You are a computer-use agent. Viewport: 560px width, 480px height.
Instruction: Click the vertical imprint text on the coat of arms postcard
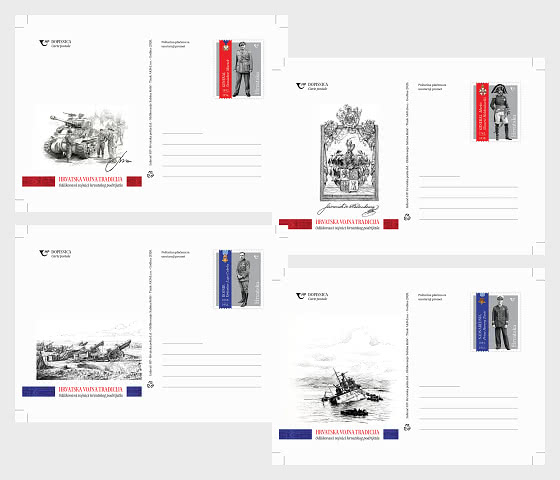(x=407, y=145)
